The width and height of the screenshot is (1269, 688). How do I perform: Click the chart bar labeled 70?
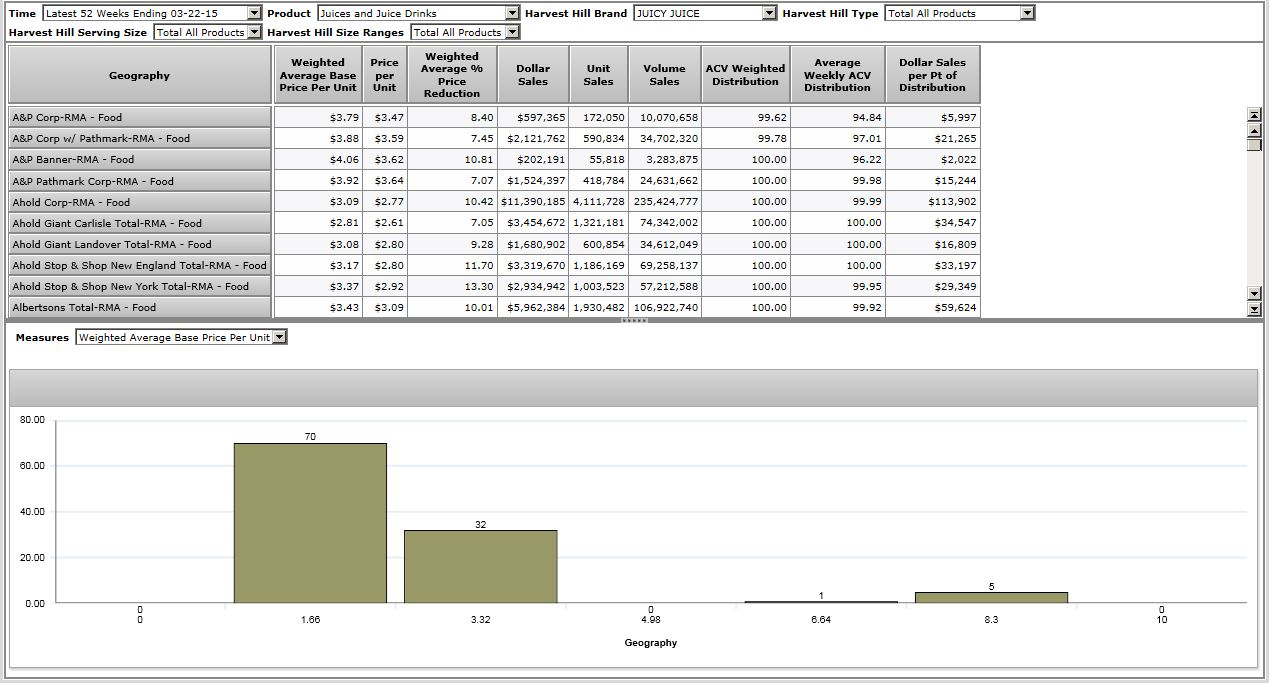[x=310, y=523]
